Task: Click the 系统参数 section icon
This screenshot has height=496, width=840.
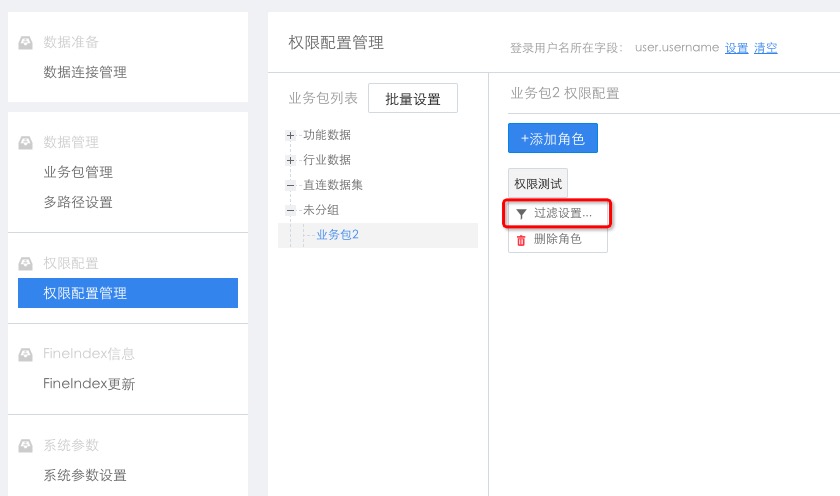Action: 26,445
